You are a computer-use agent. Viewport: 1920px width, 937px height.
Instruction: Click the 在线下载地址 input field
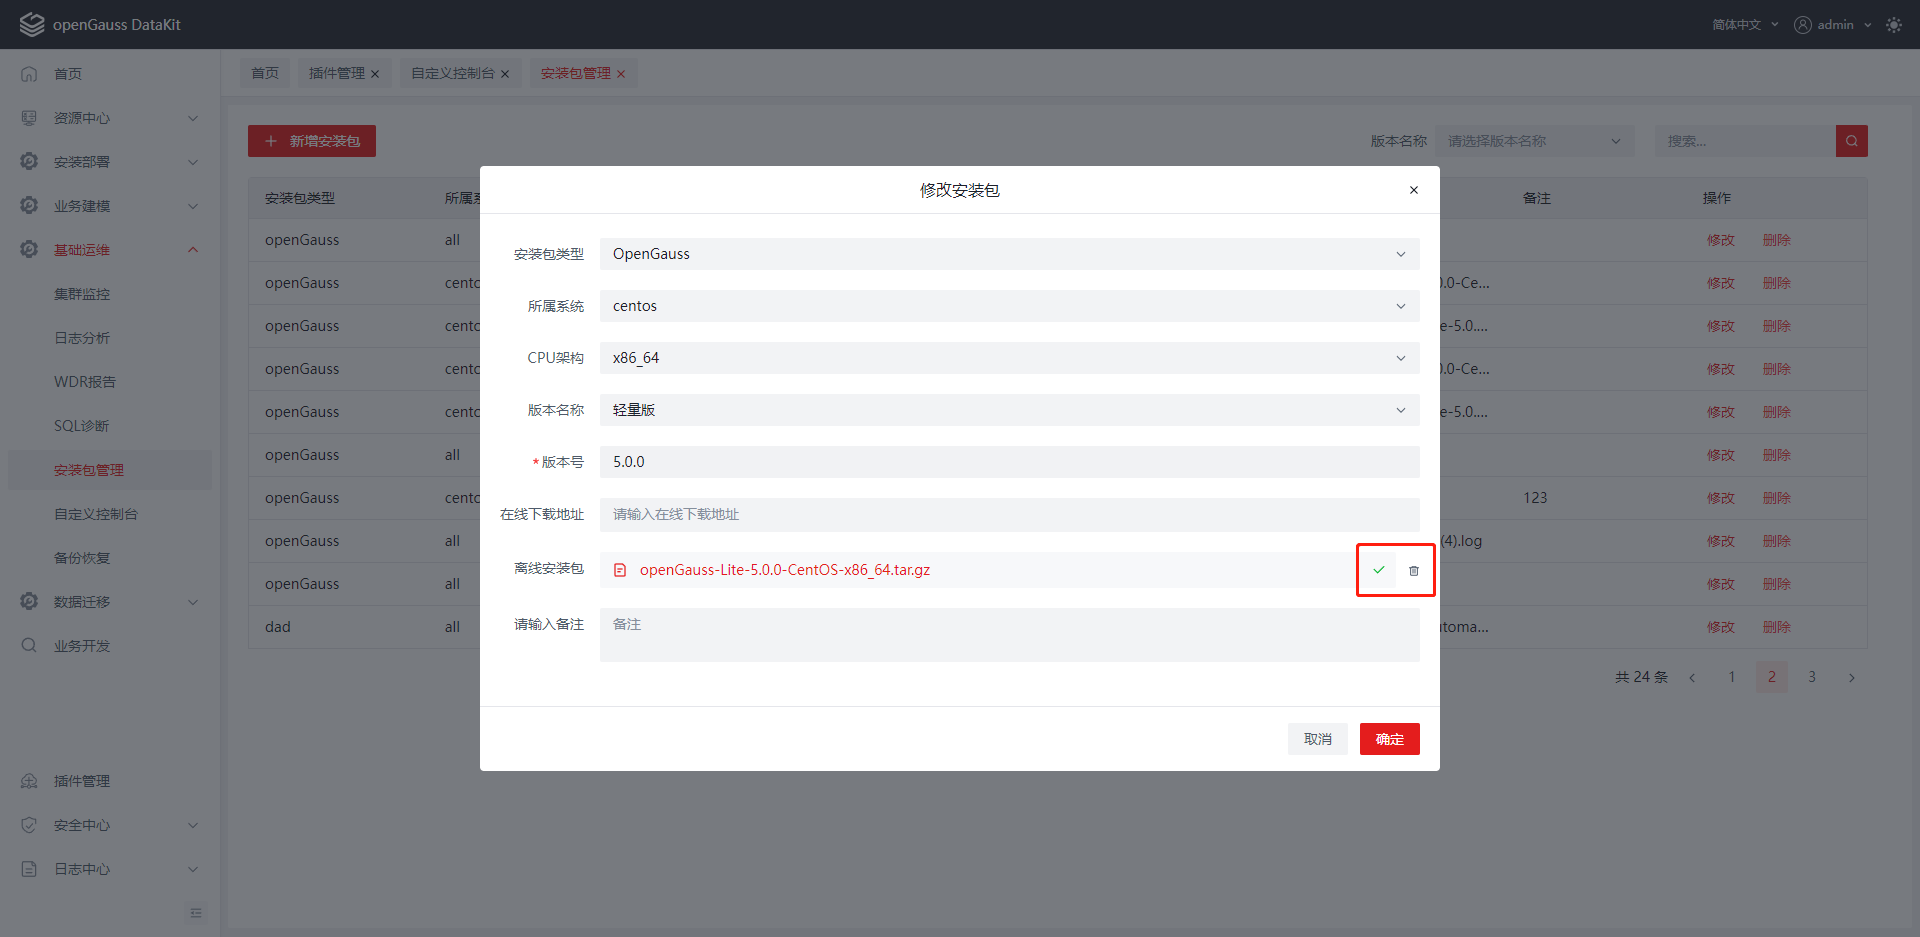1009,514
